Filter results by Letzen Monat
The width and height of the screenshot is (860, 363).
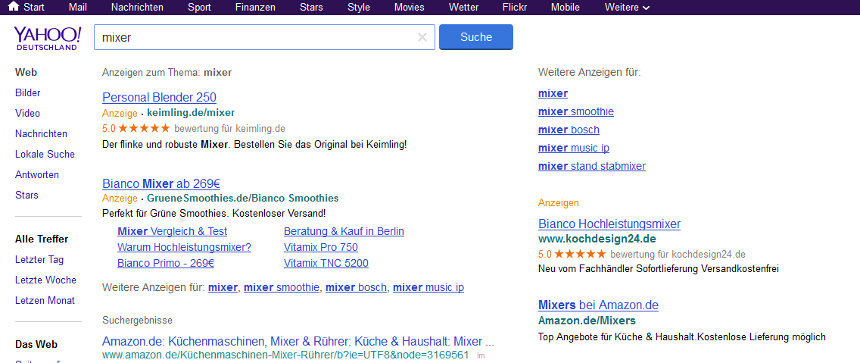pos(45,300)
